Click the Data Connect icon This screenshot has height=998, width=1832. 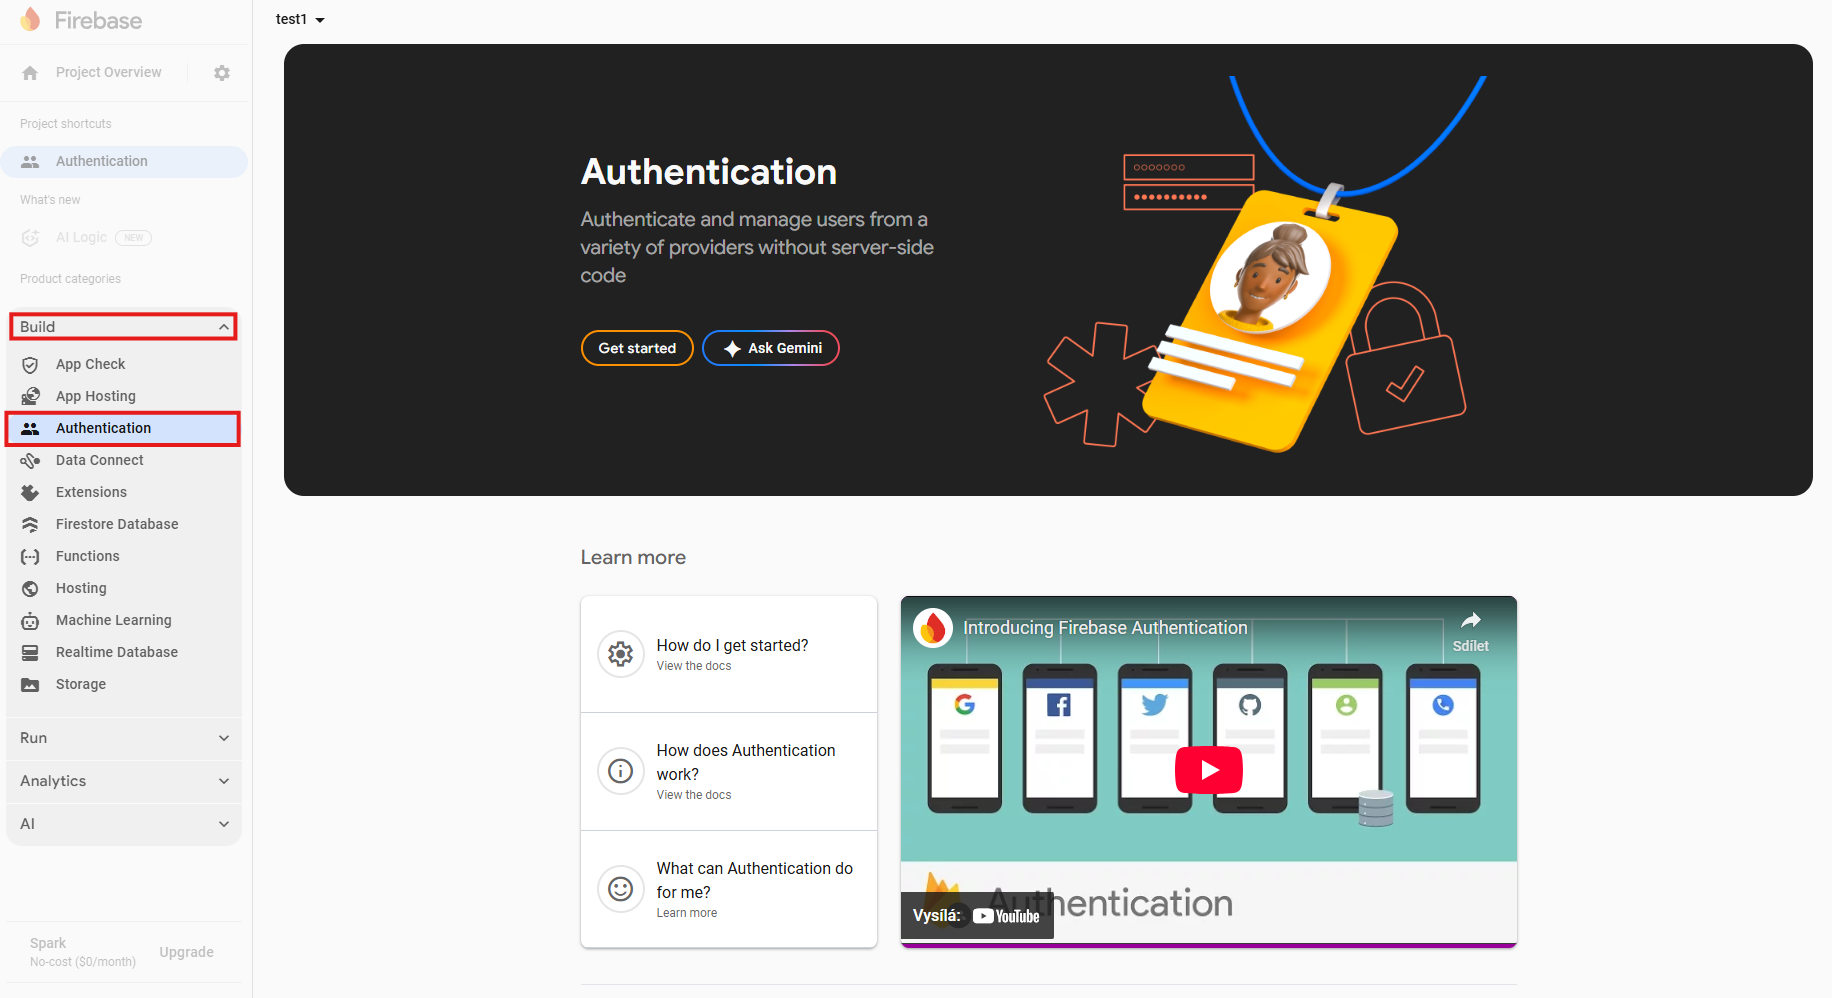tap(30, 461)
